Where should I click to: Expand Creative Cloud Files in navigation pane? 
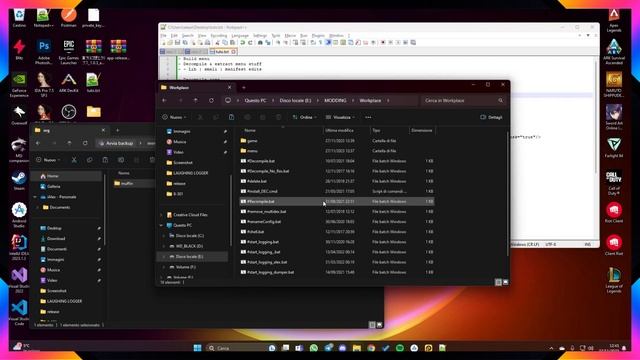point(161,215)
